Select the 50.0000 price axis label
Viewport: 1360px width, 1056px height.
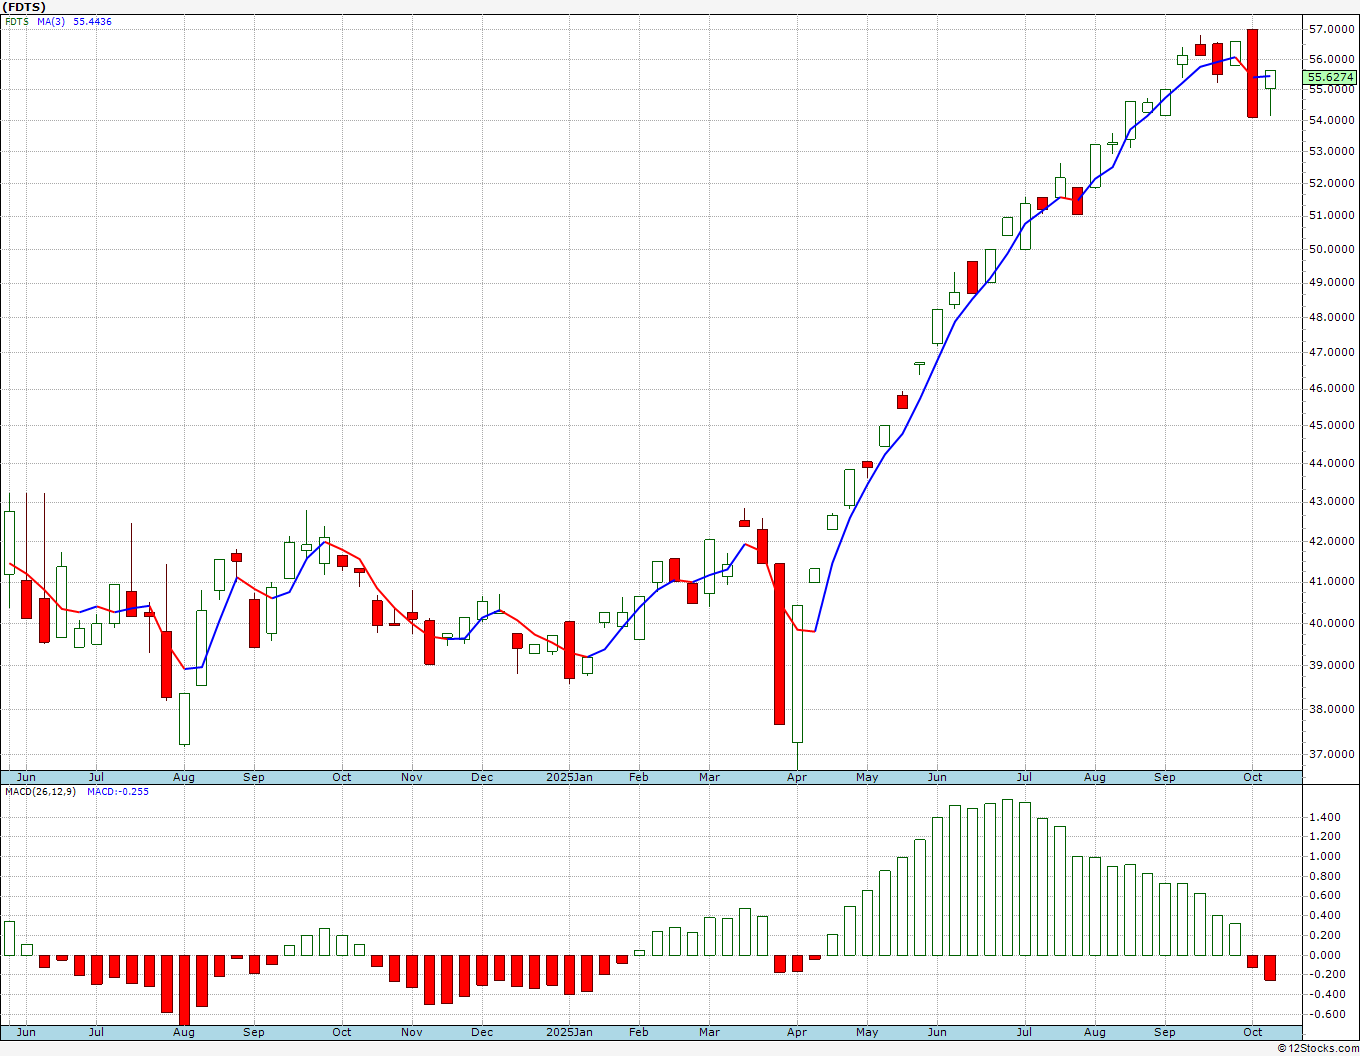(x=1331, y=249)
